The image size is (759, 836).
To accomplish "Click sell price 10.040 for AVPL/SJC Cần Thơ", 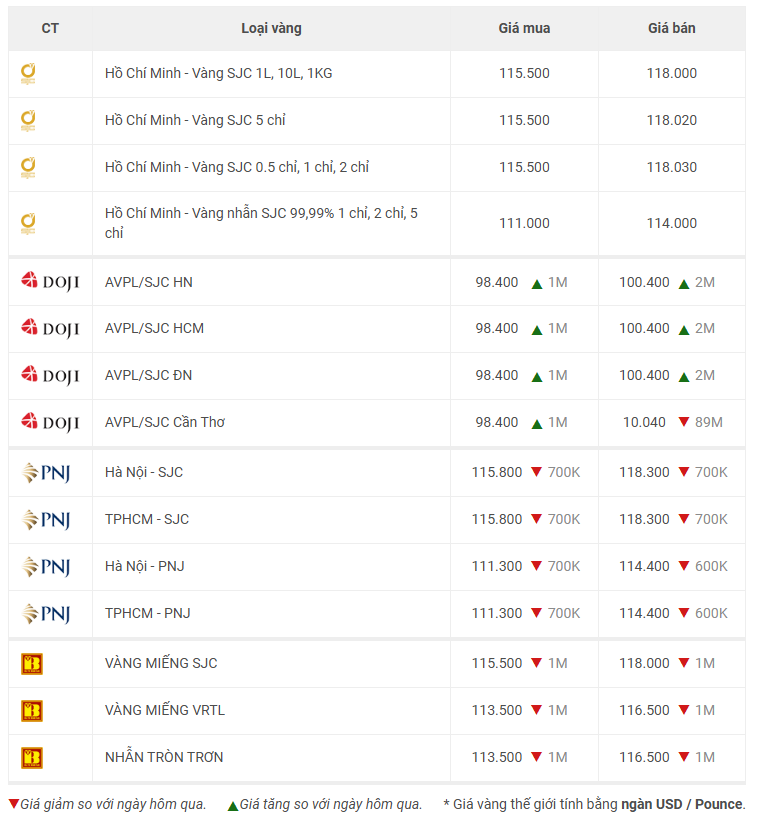I will pos(644,422).
